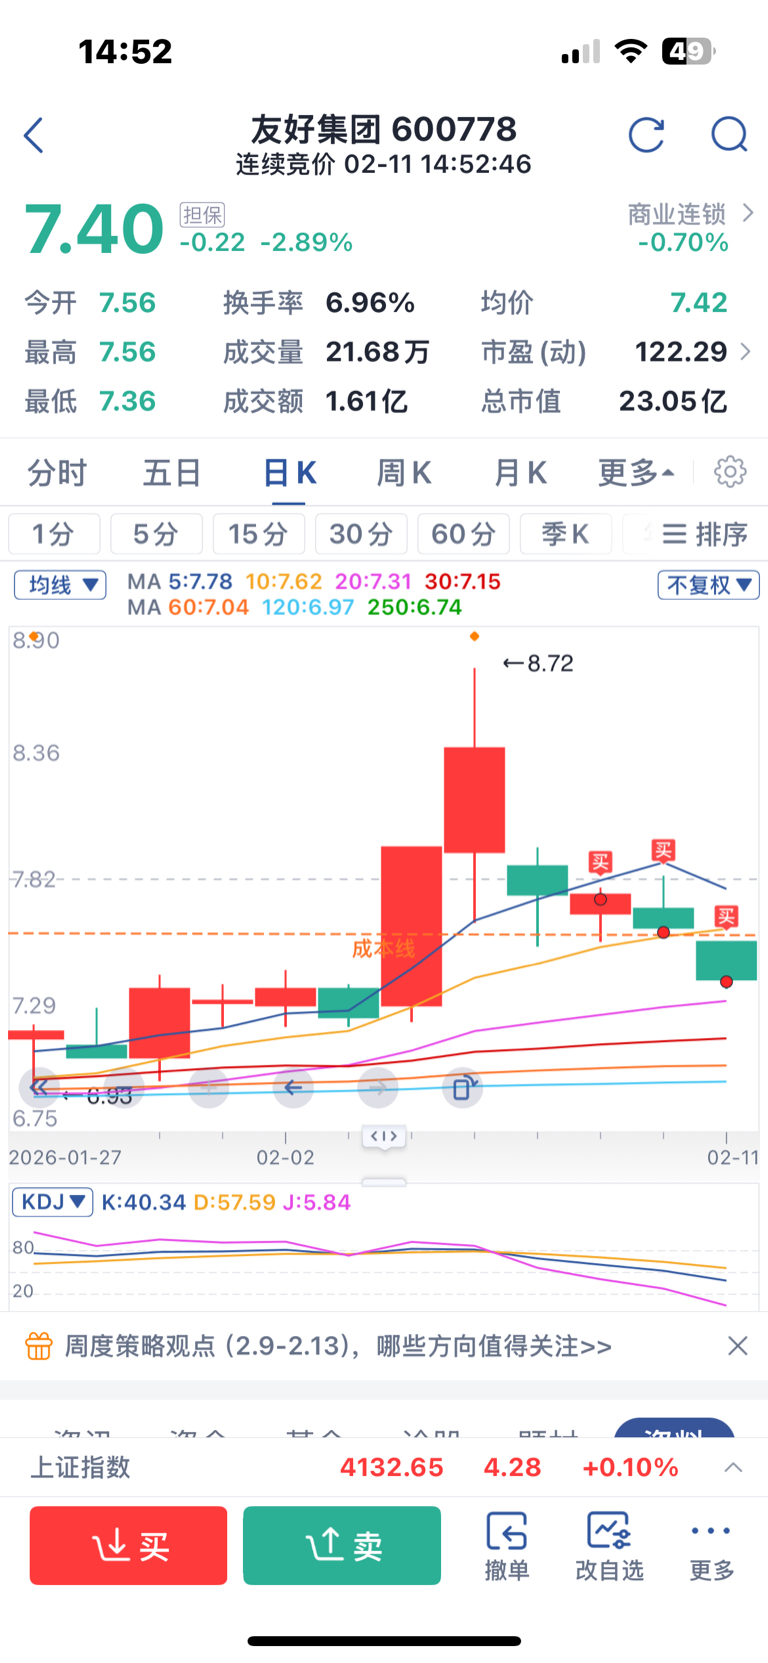Image resolution: width=768 pixels, height=1663 pixels.
Task: Switch to the 周K tab
Action: 403,473
